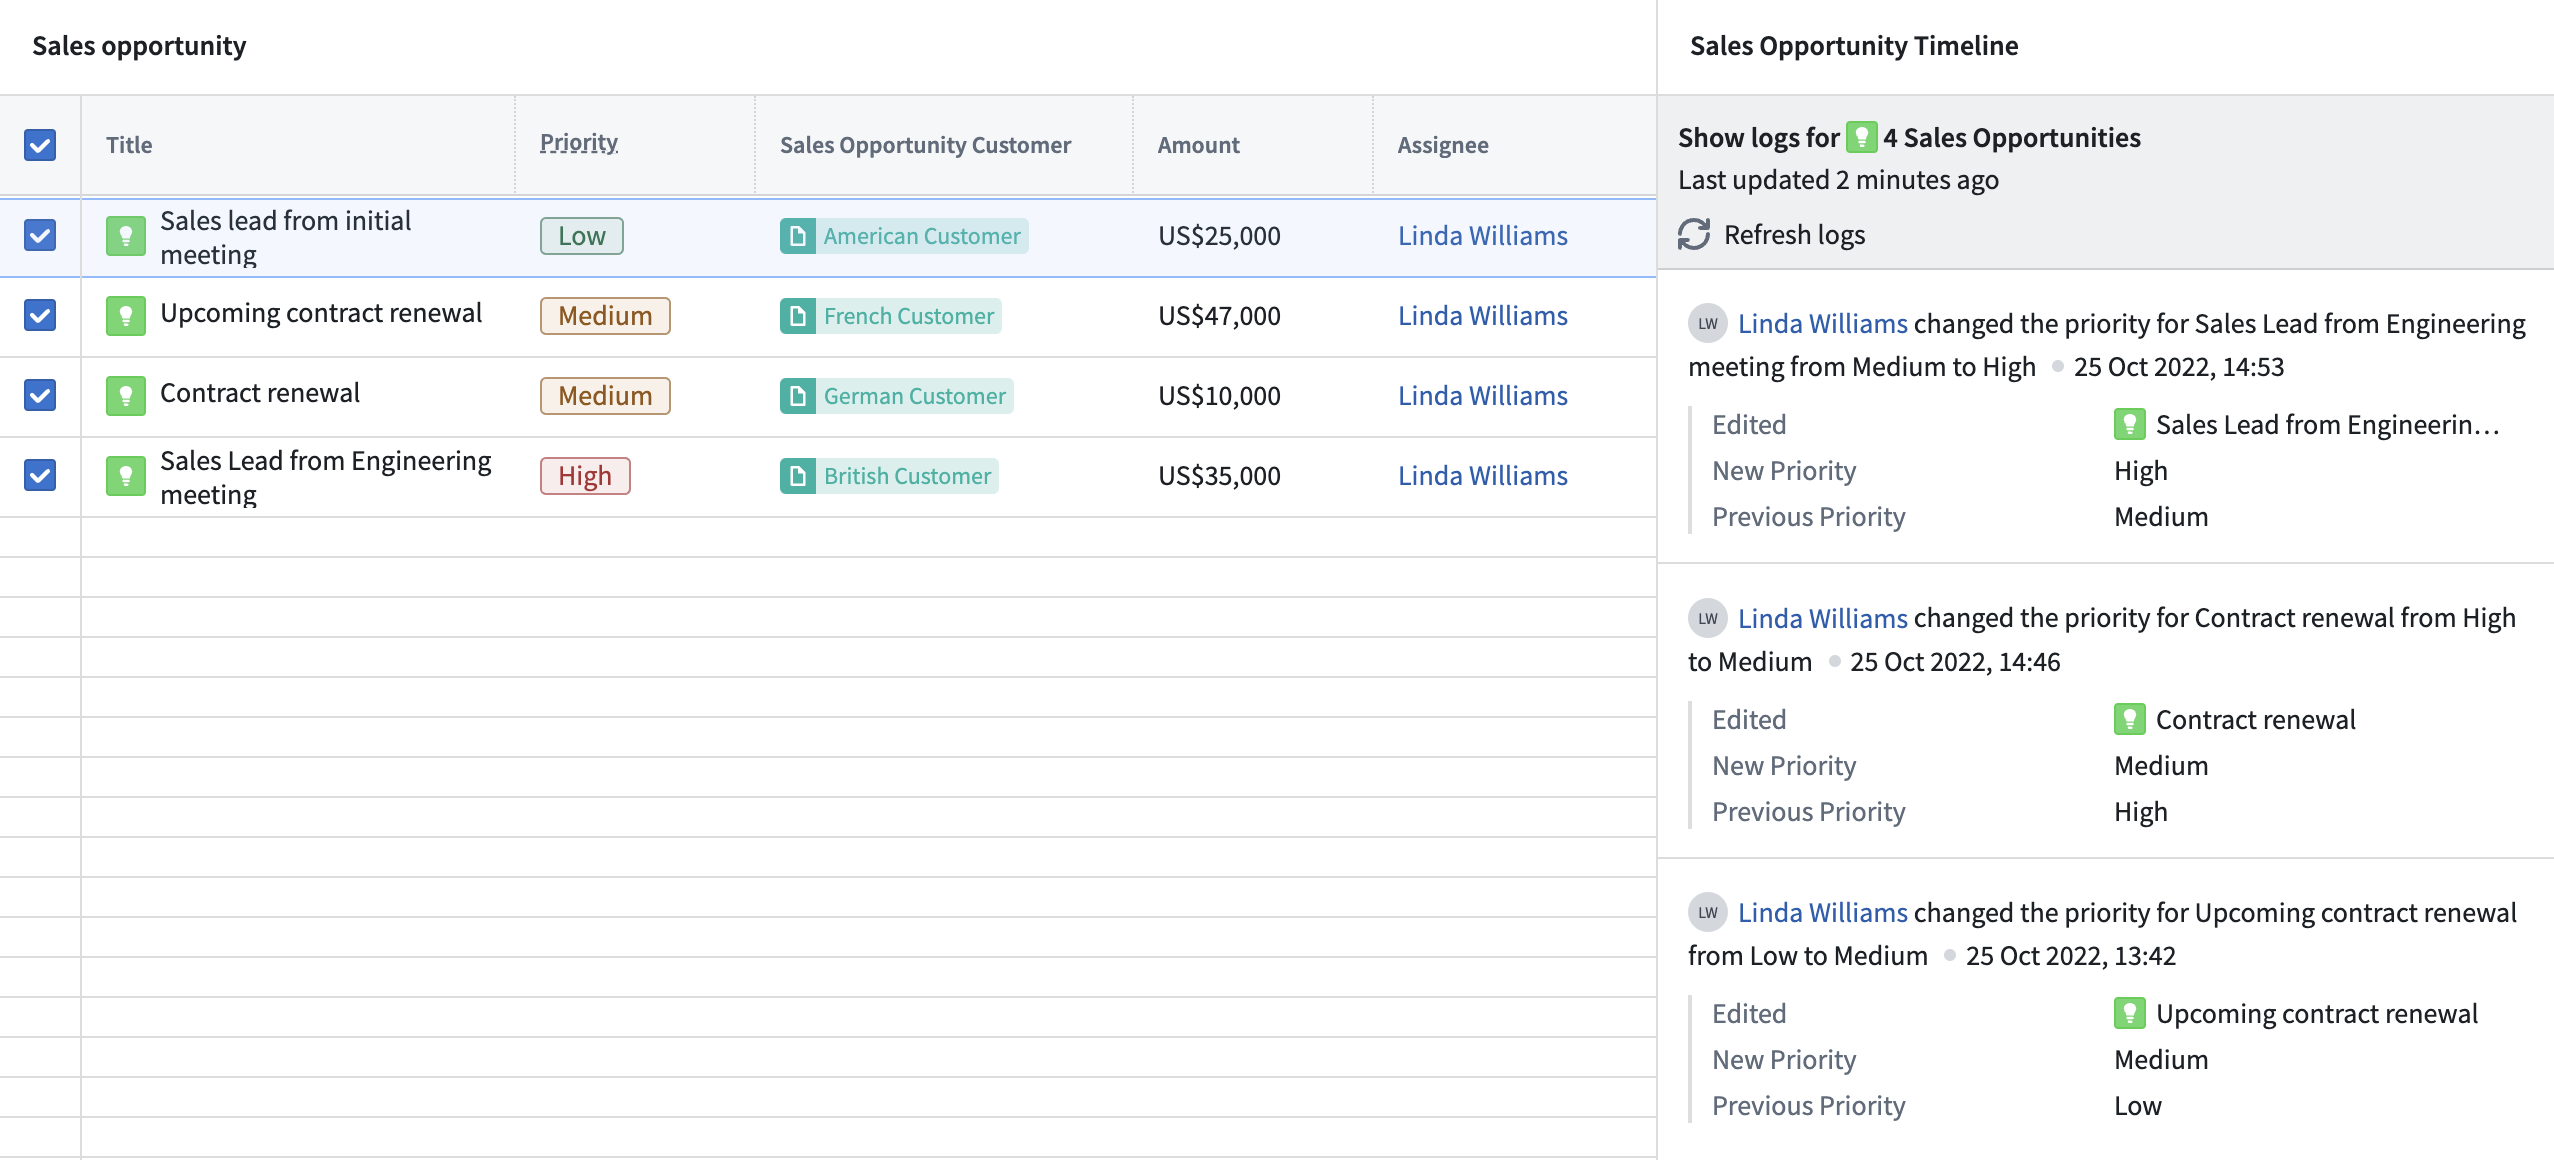The height and width of the screenshot is (1160, 2554).
Task: Click the lightbulb icon for Sales lead from initial meeting
Action: coord(126,236)
